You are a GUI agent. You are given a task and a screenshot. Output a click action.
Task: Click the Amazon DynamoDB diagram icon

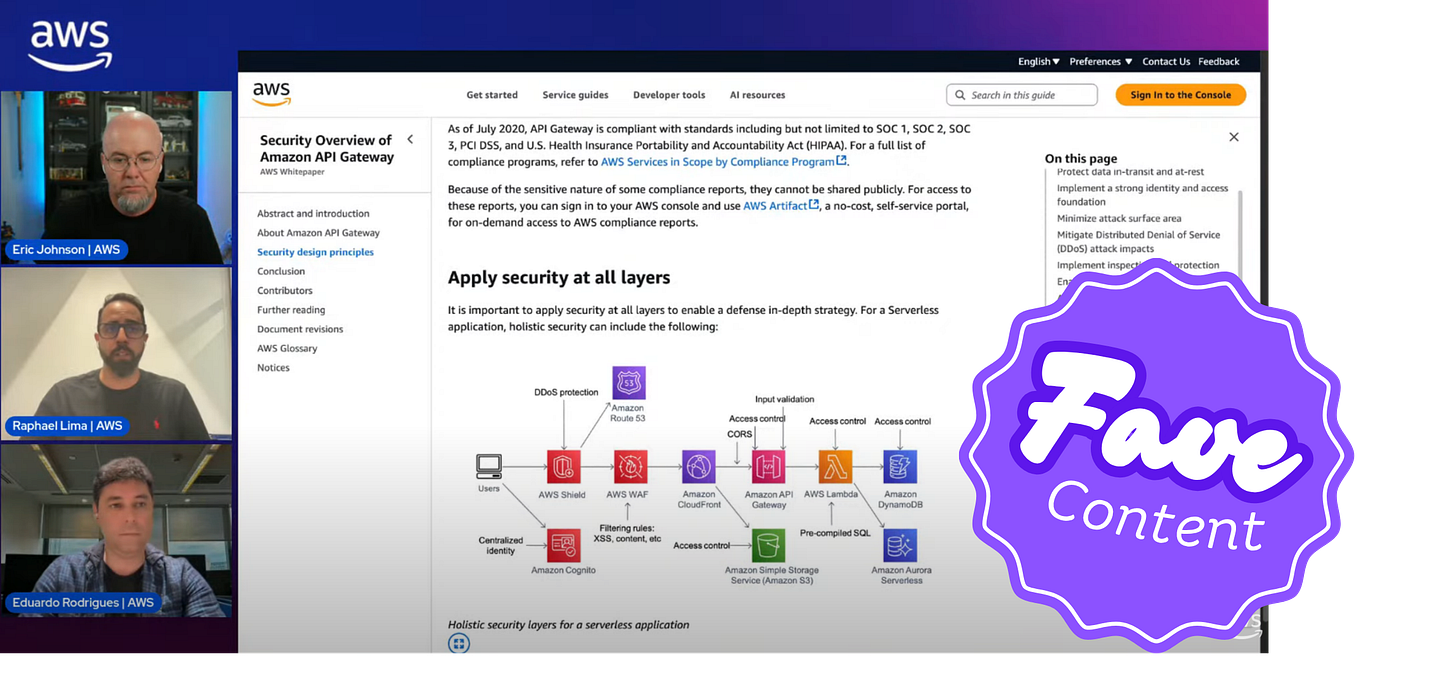(900, 467)
